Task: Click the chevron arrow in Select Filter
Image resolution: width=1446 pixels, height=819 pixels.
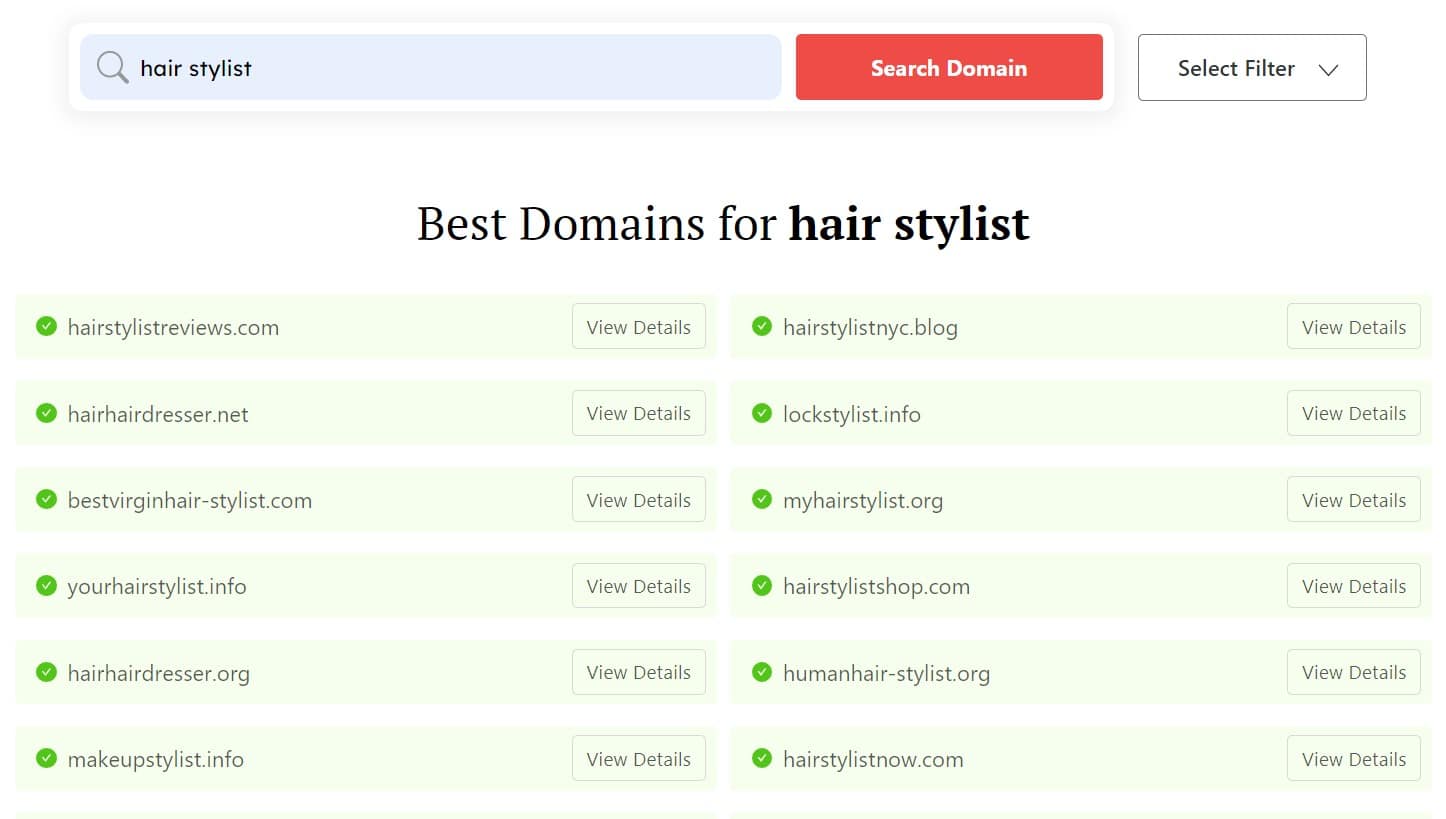Action: [1328, 69]
